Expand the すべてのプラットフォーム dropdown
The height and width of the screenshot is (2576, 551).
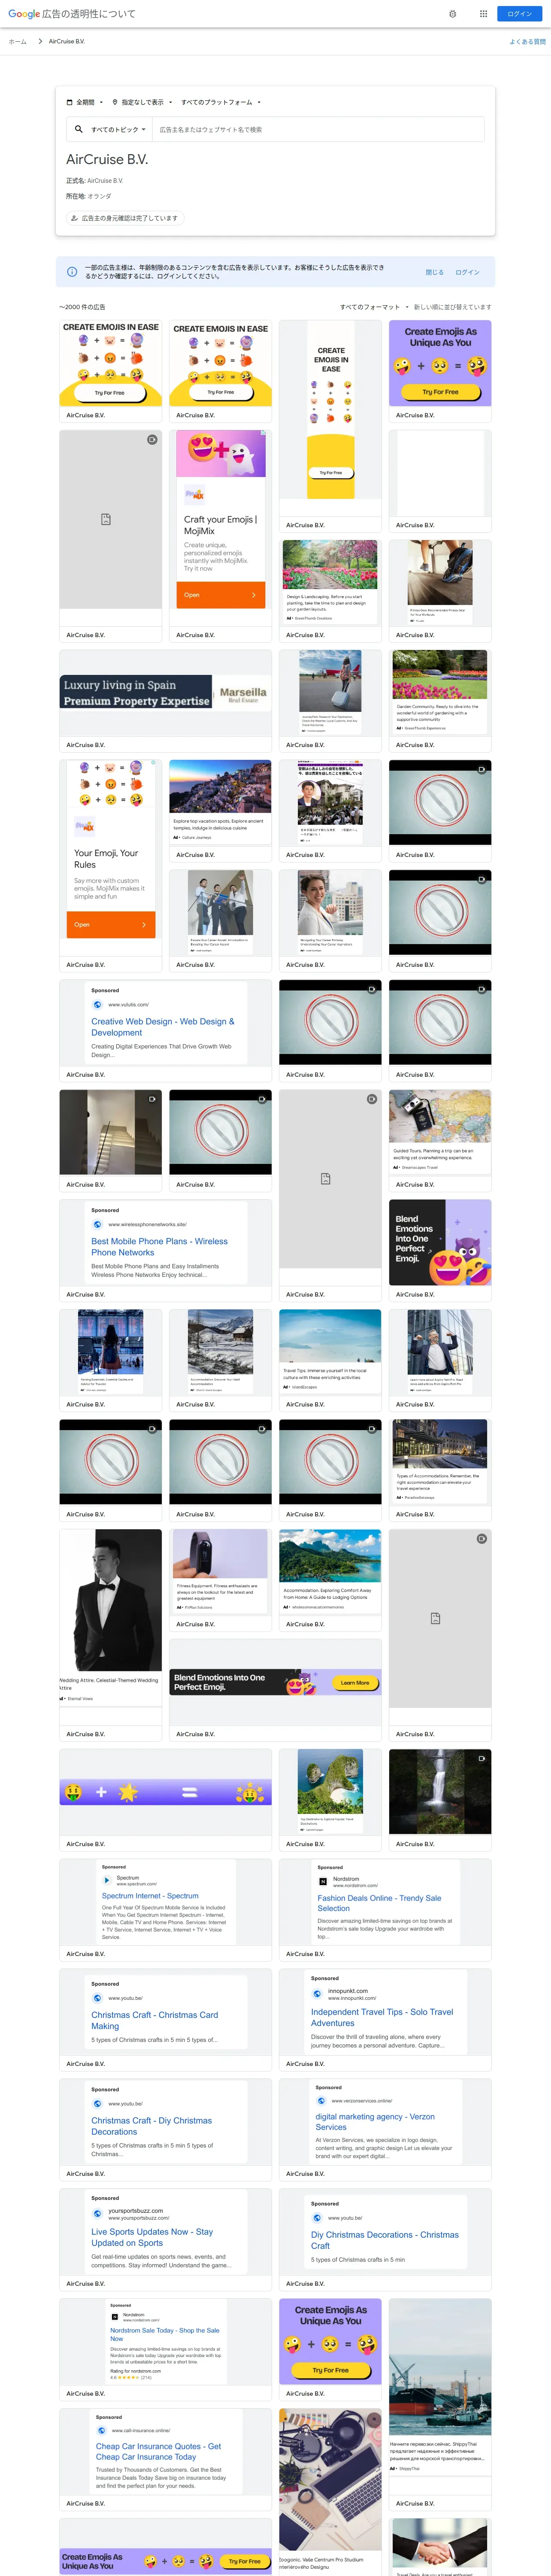click(221, 102)
